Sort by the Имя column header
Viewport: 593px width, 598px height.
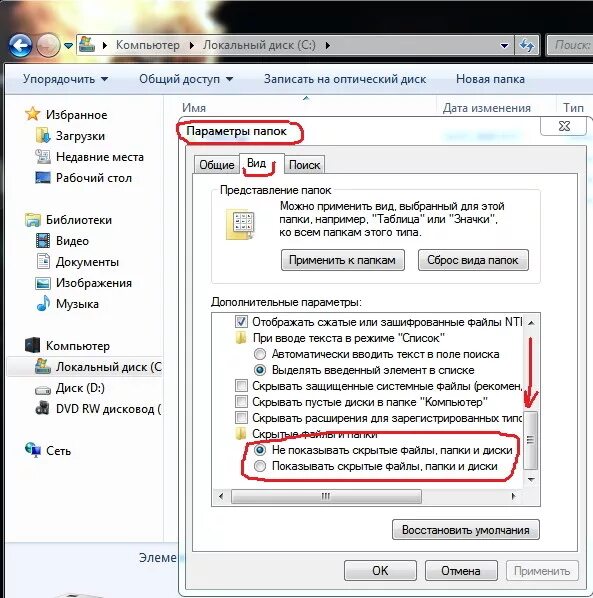[x=194, y=108]
